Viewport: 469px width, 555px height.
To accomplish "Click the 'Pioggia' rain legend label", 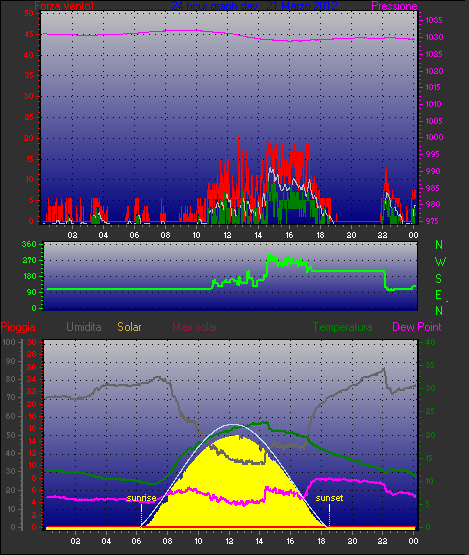I will (18, 327).
